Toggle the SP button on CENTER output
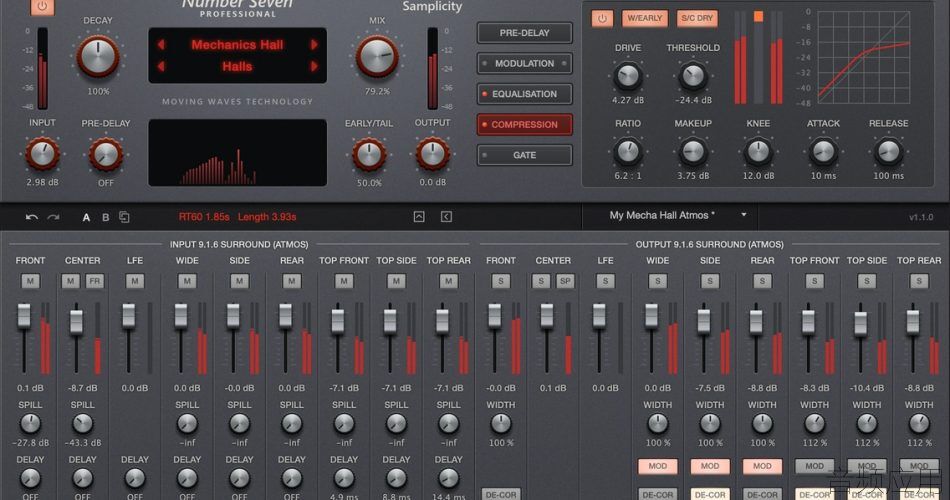 coord(565,281)
